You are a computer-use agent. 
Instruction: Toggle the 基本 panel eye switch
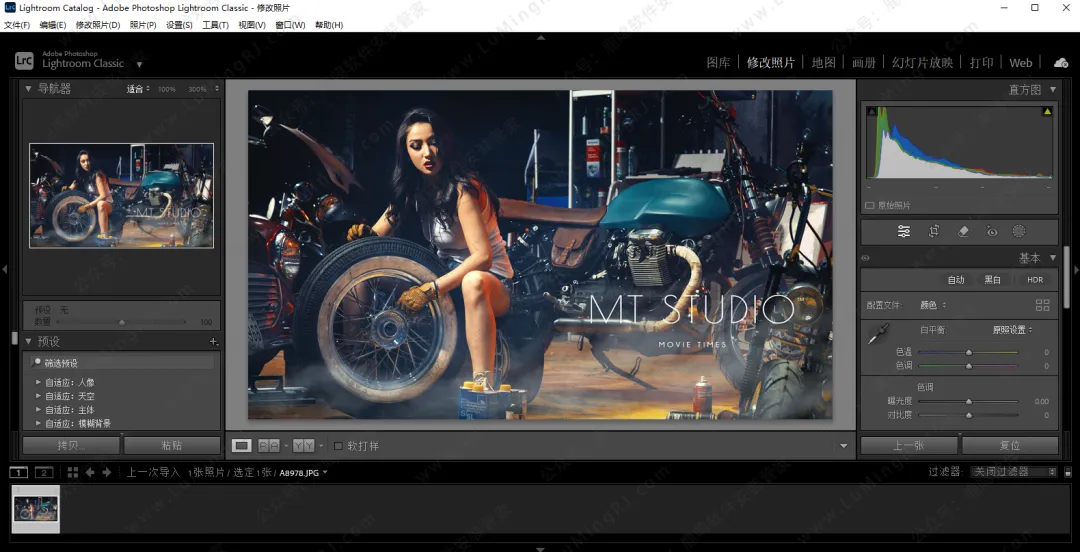[x=866, y=258]
